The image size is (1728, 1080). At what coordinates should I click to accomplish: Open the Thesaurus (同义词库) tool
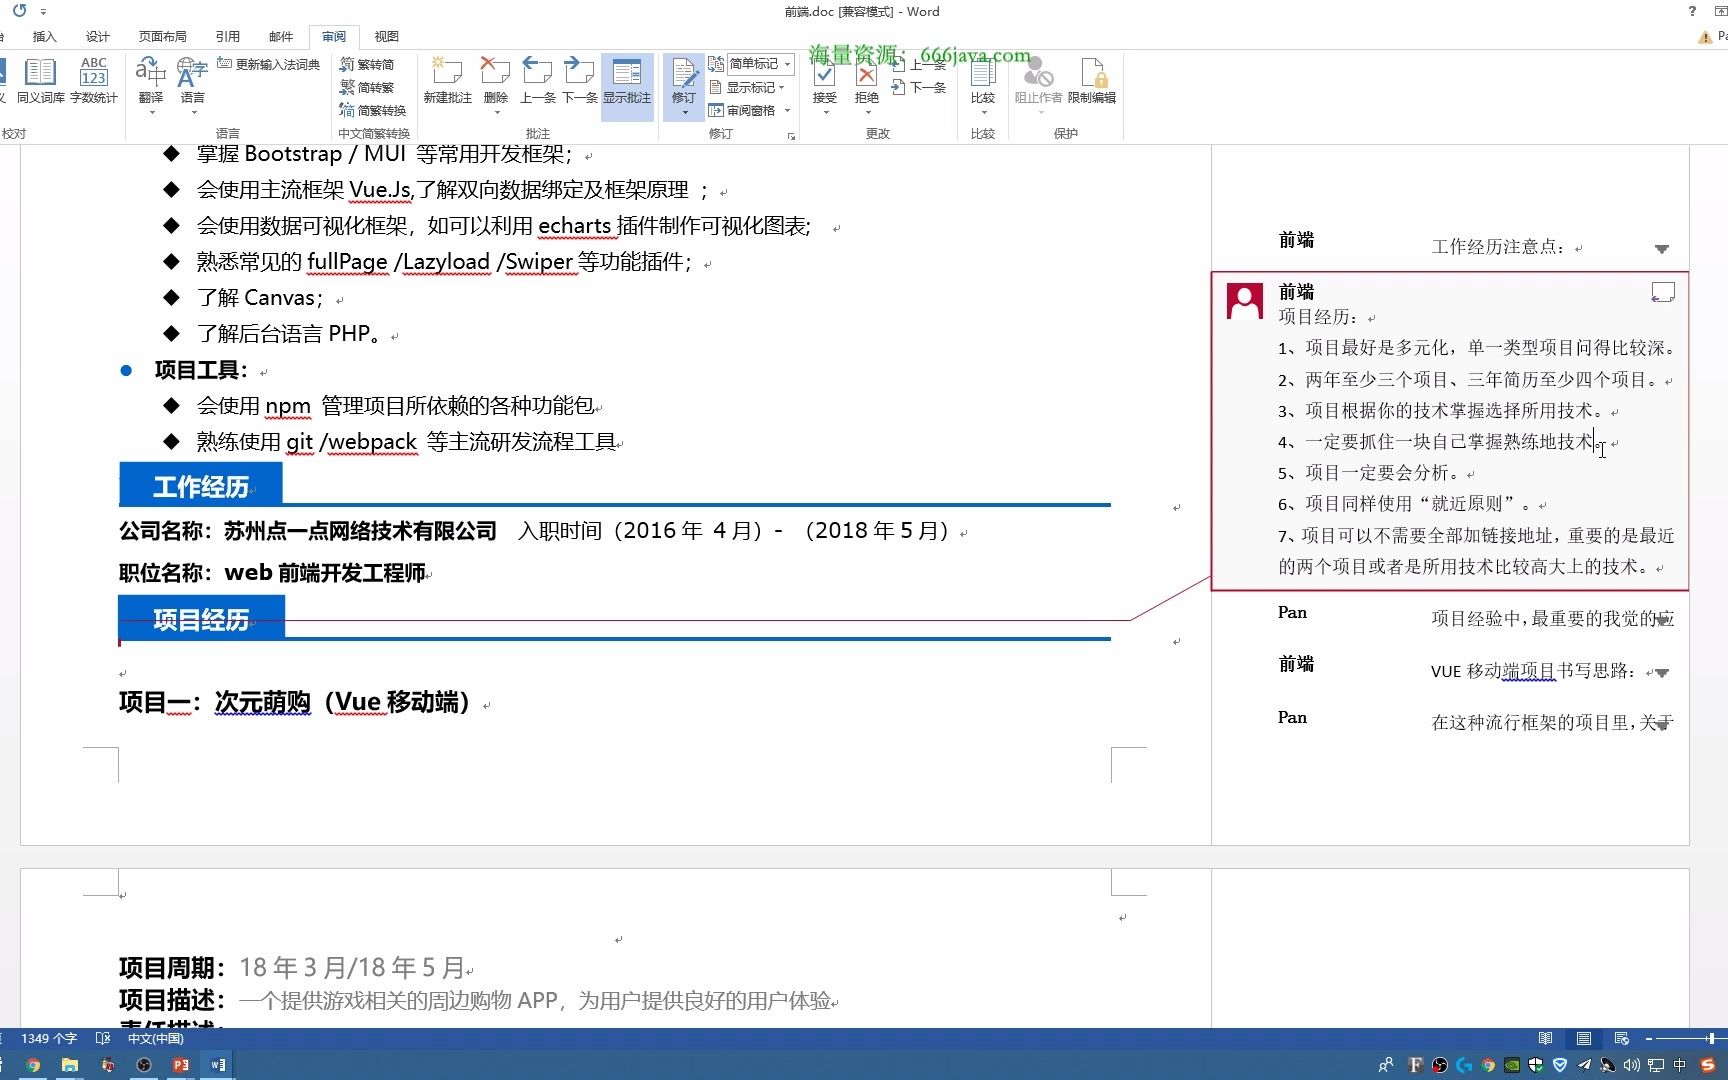tap(40, 80)
